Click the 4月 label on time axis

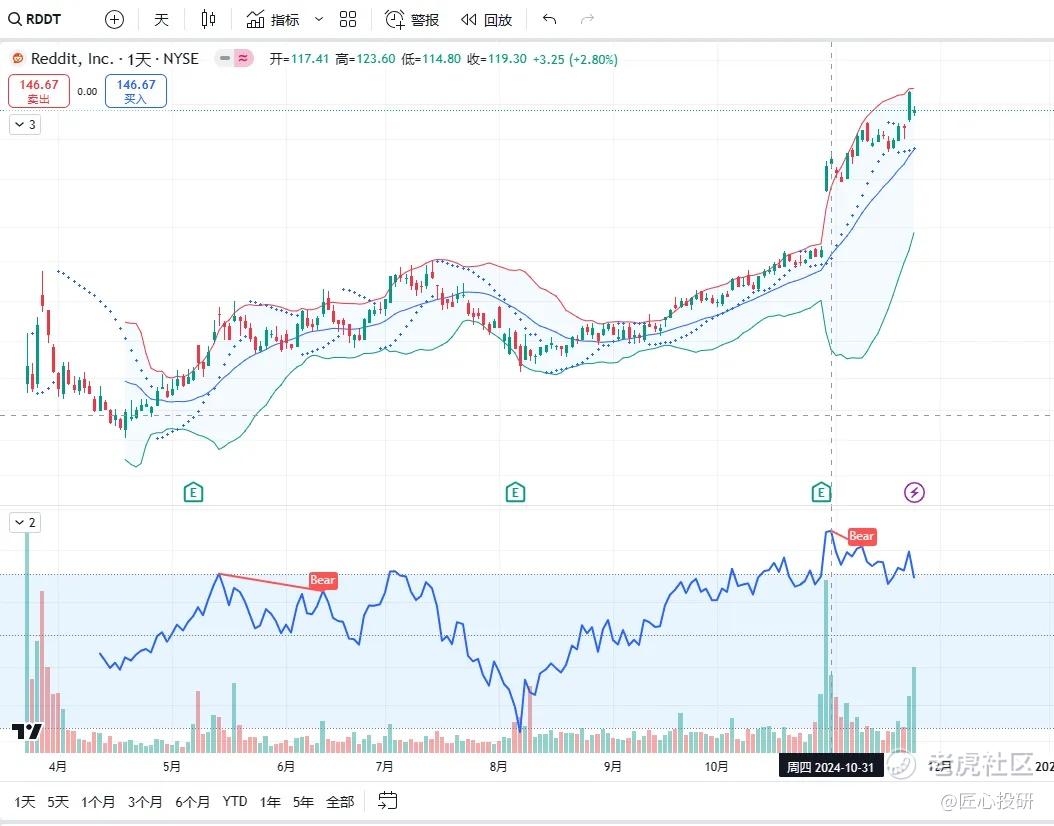(x=58, y=766)
